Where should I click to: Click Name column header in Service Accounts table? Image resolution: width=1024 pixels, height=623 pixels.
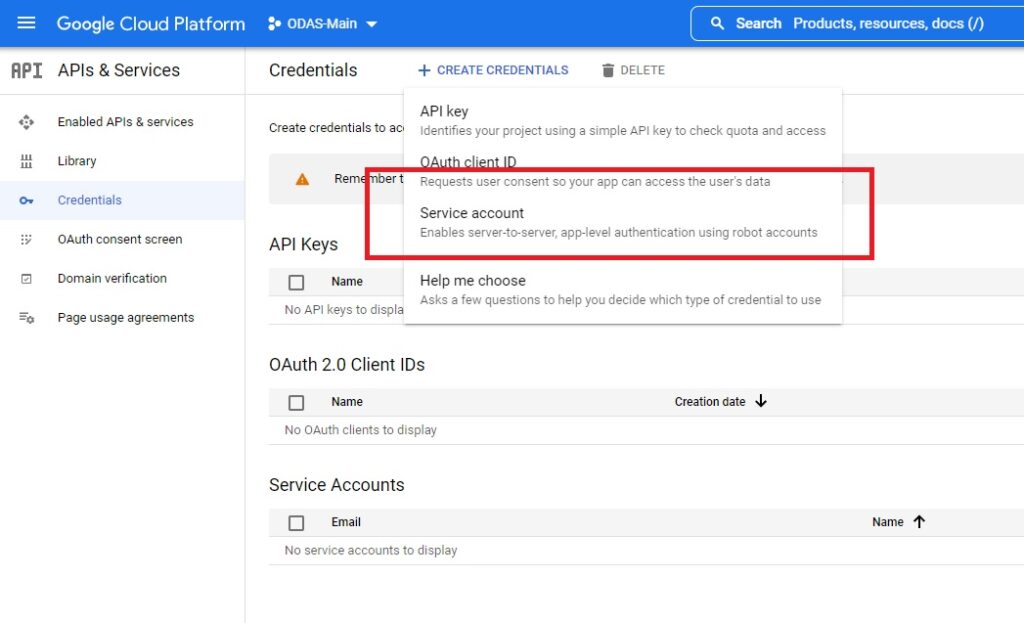[x=888, y=522]
